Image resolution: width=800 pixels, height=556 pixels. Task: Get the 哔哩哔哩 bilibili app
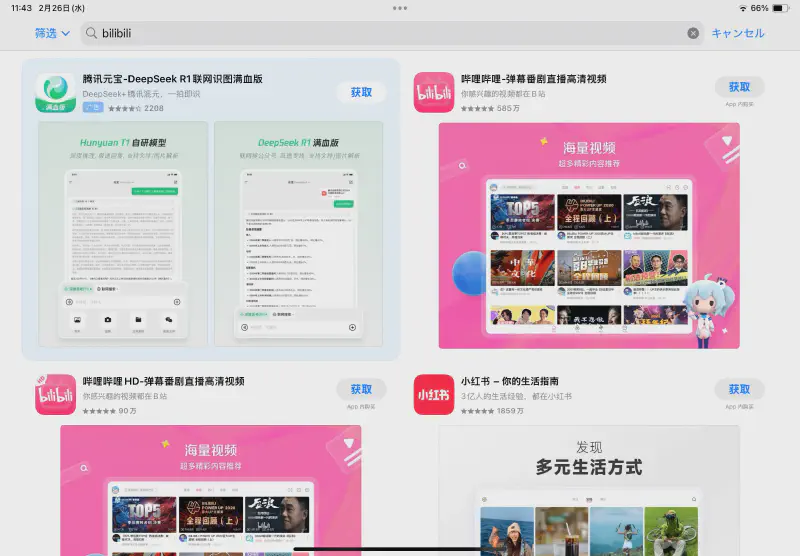pyautogui.click(x=739, y=87)
